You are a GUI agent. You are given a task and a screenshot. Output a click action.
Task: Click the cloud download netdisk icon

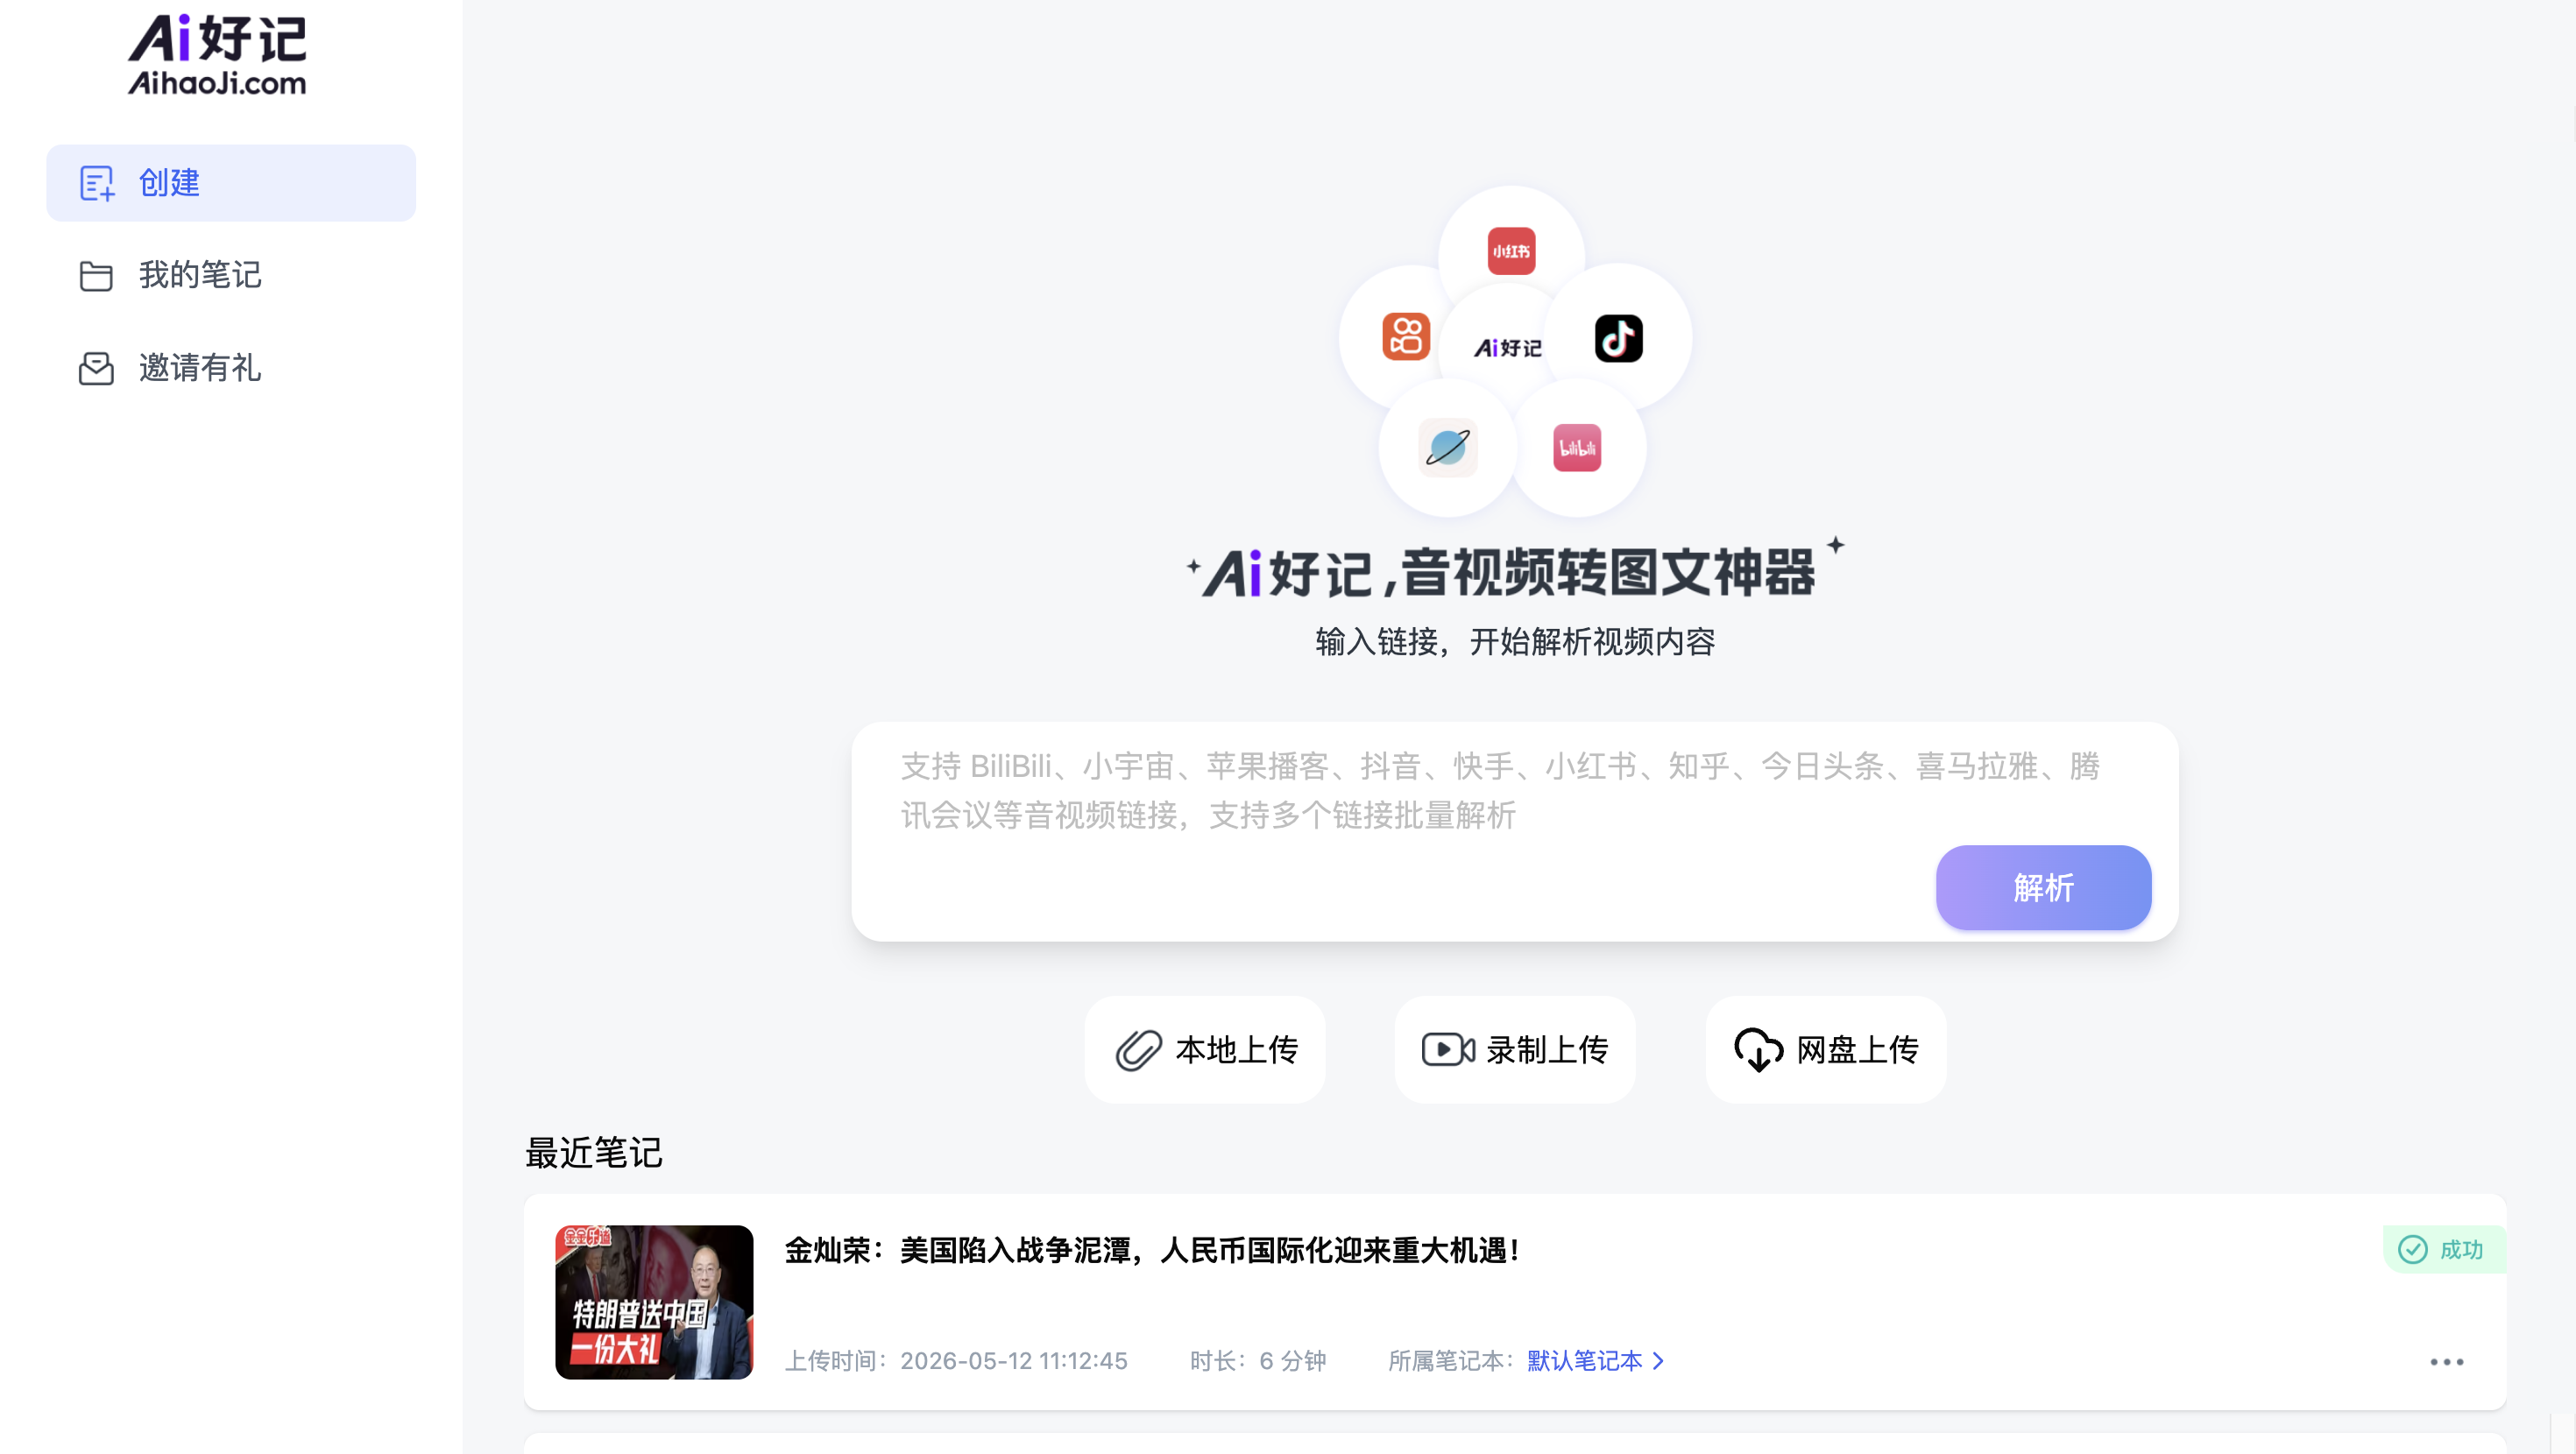tap(1758, 1051)
